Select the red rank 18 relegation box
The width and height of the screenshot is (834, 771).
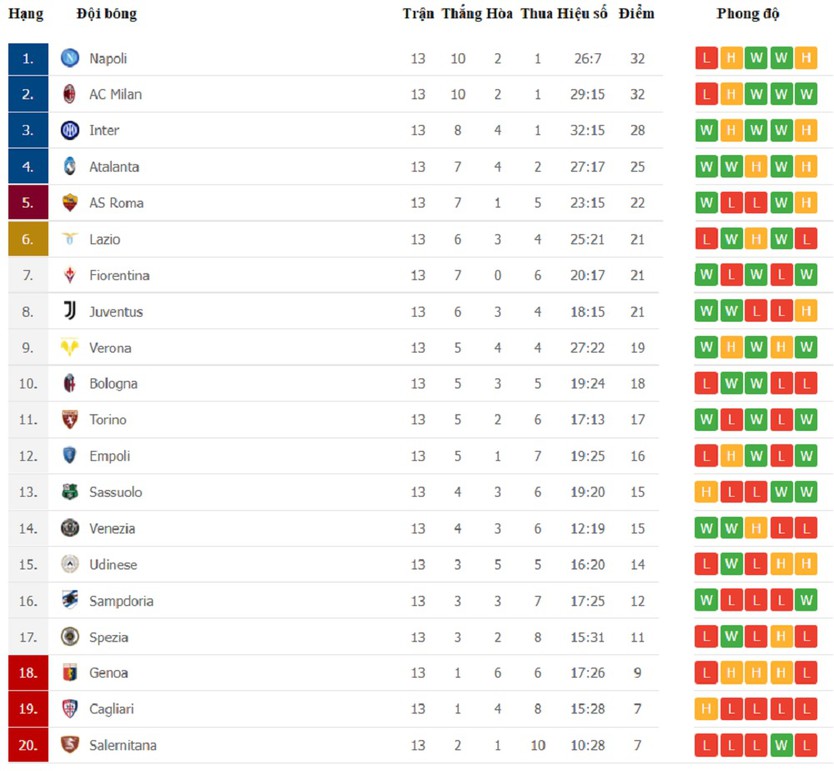coord(28,673)
